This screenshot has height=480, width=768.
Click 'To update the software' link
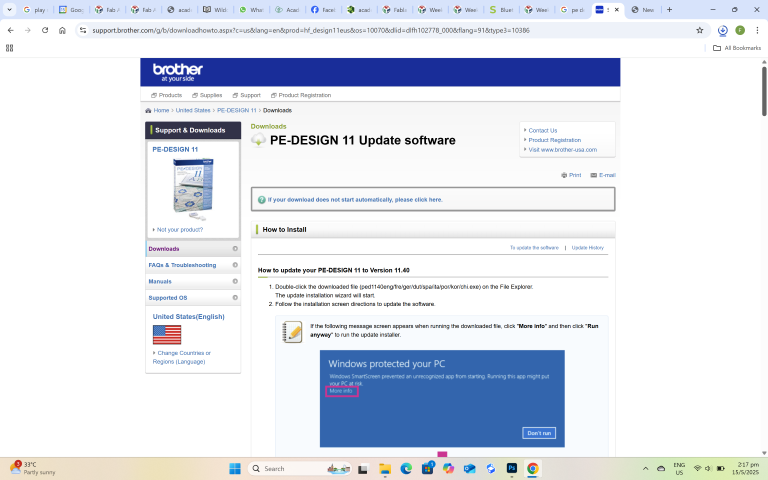(x=534, y=248)
